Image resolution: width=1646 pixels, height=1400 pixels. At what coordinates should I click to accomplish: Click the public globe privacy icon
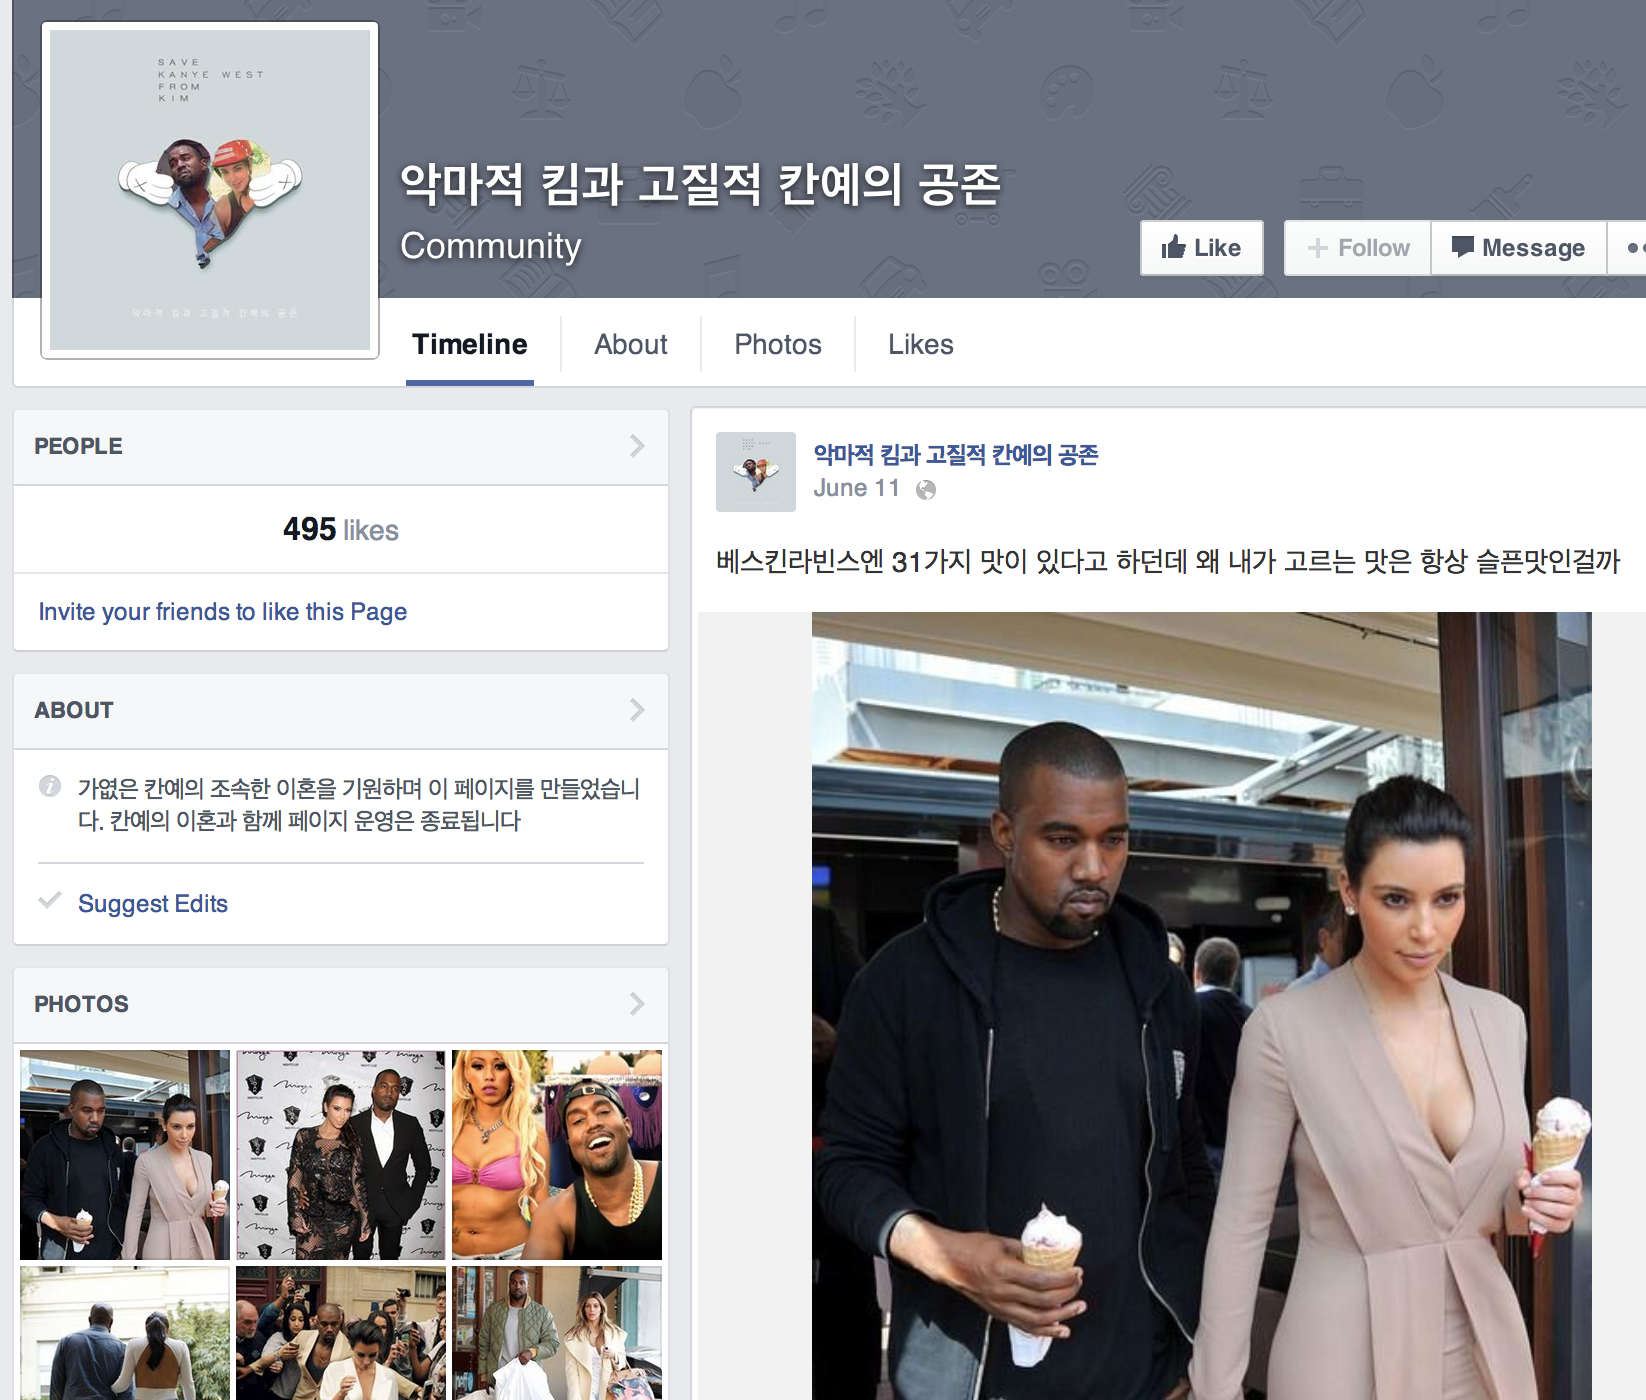pos(926,489)
